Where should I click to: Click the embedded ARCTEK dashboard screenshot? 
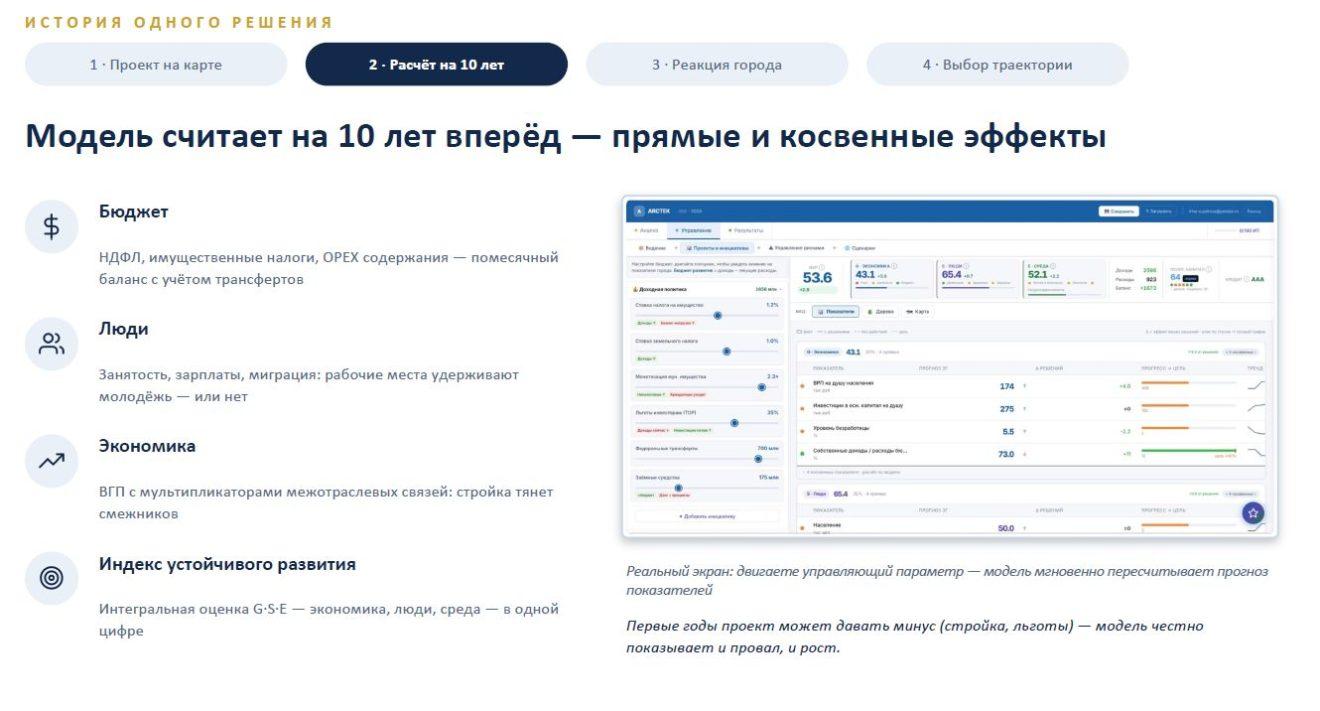click(x=950, y=368)
